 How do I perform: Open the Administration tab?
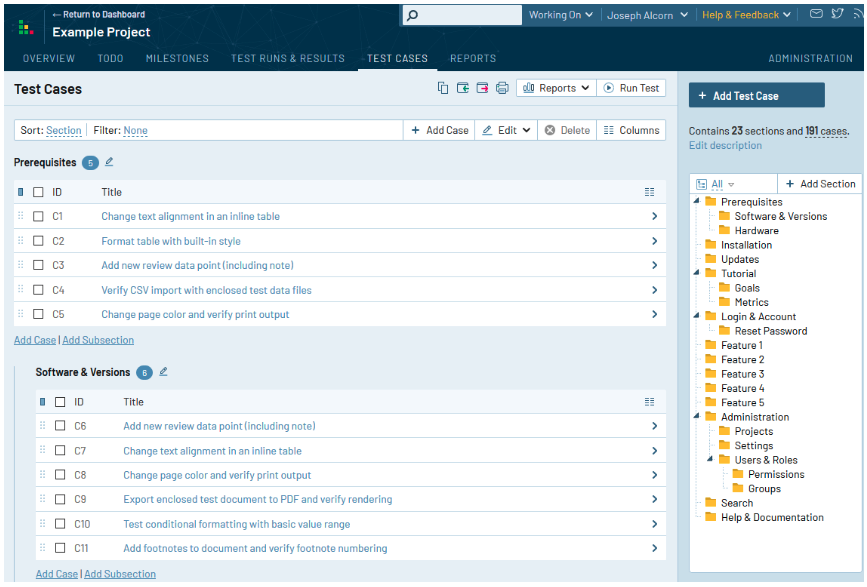pyautogui.click(x=811, y=58)
